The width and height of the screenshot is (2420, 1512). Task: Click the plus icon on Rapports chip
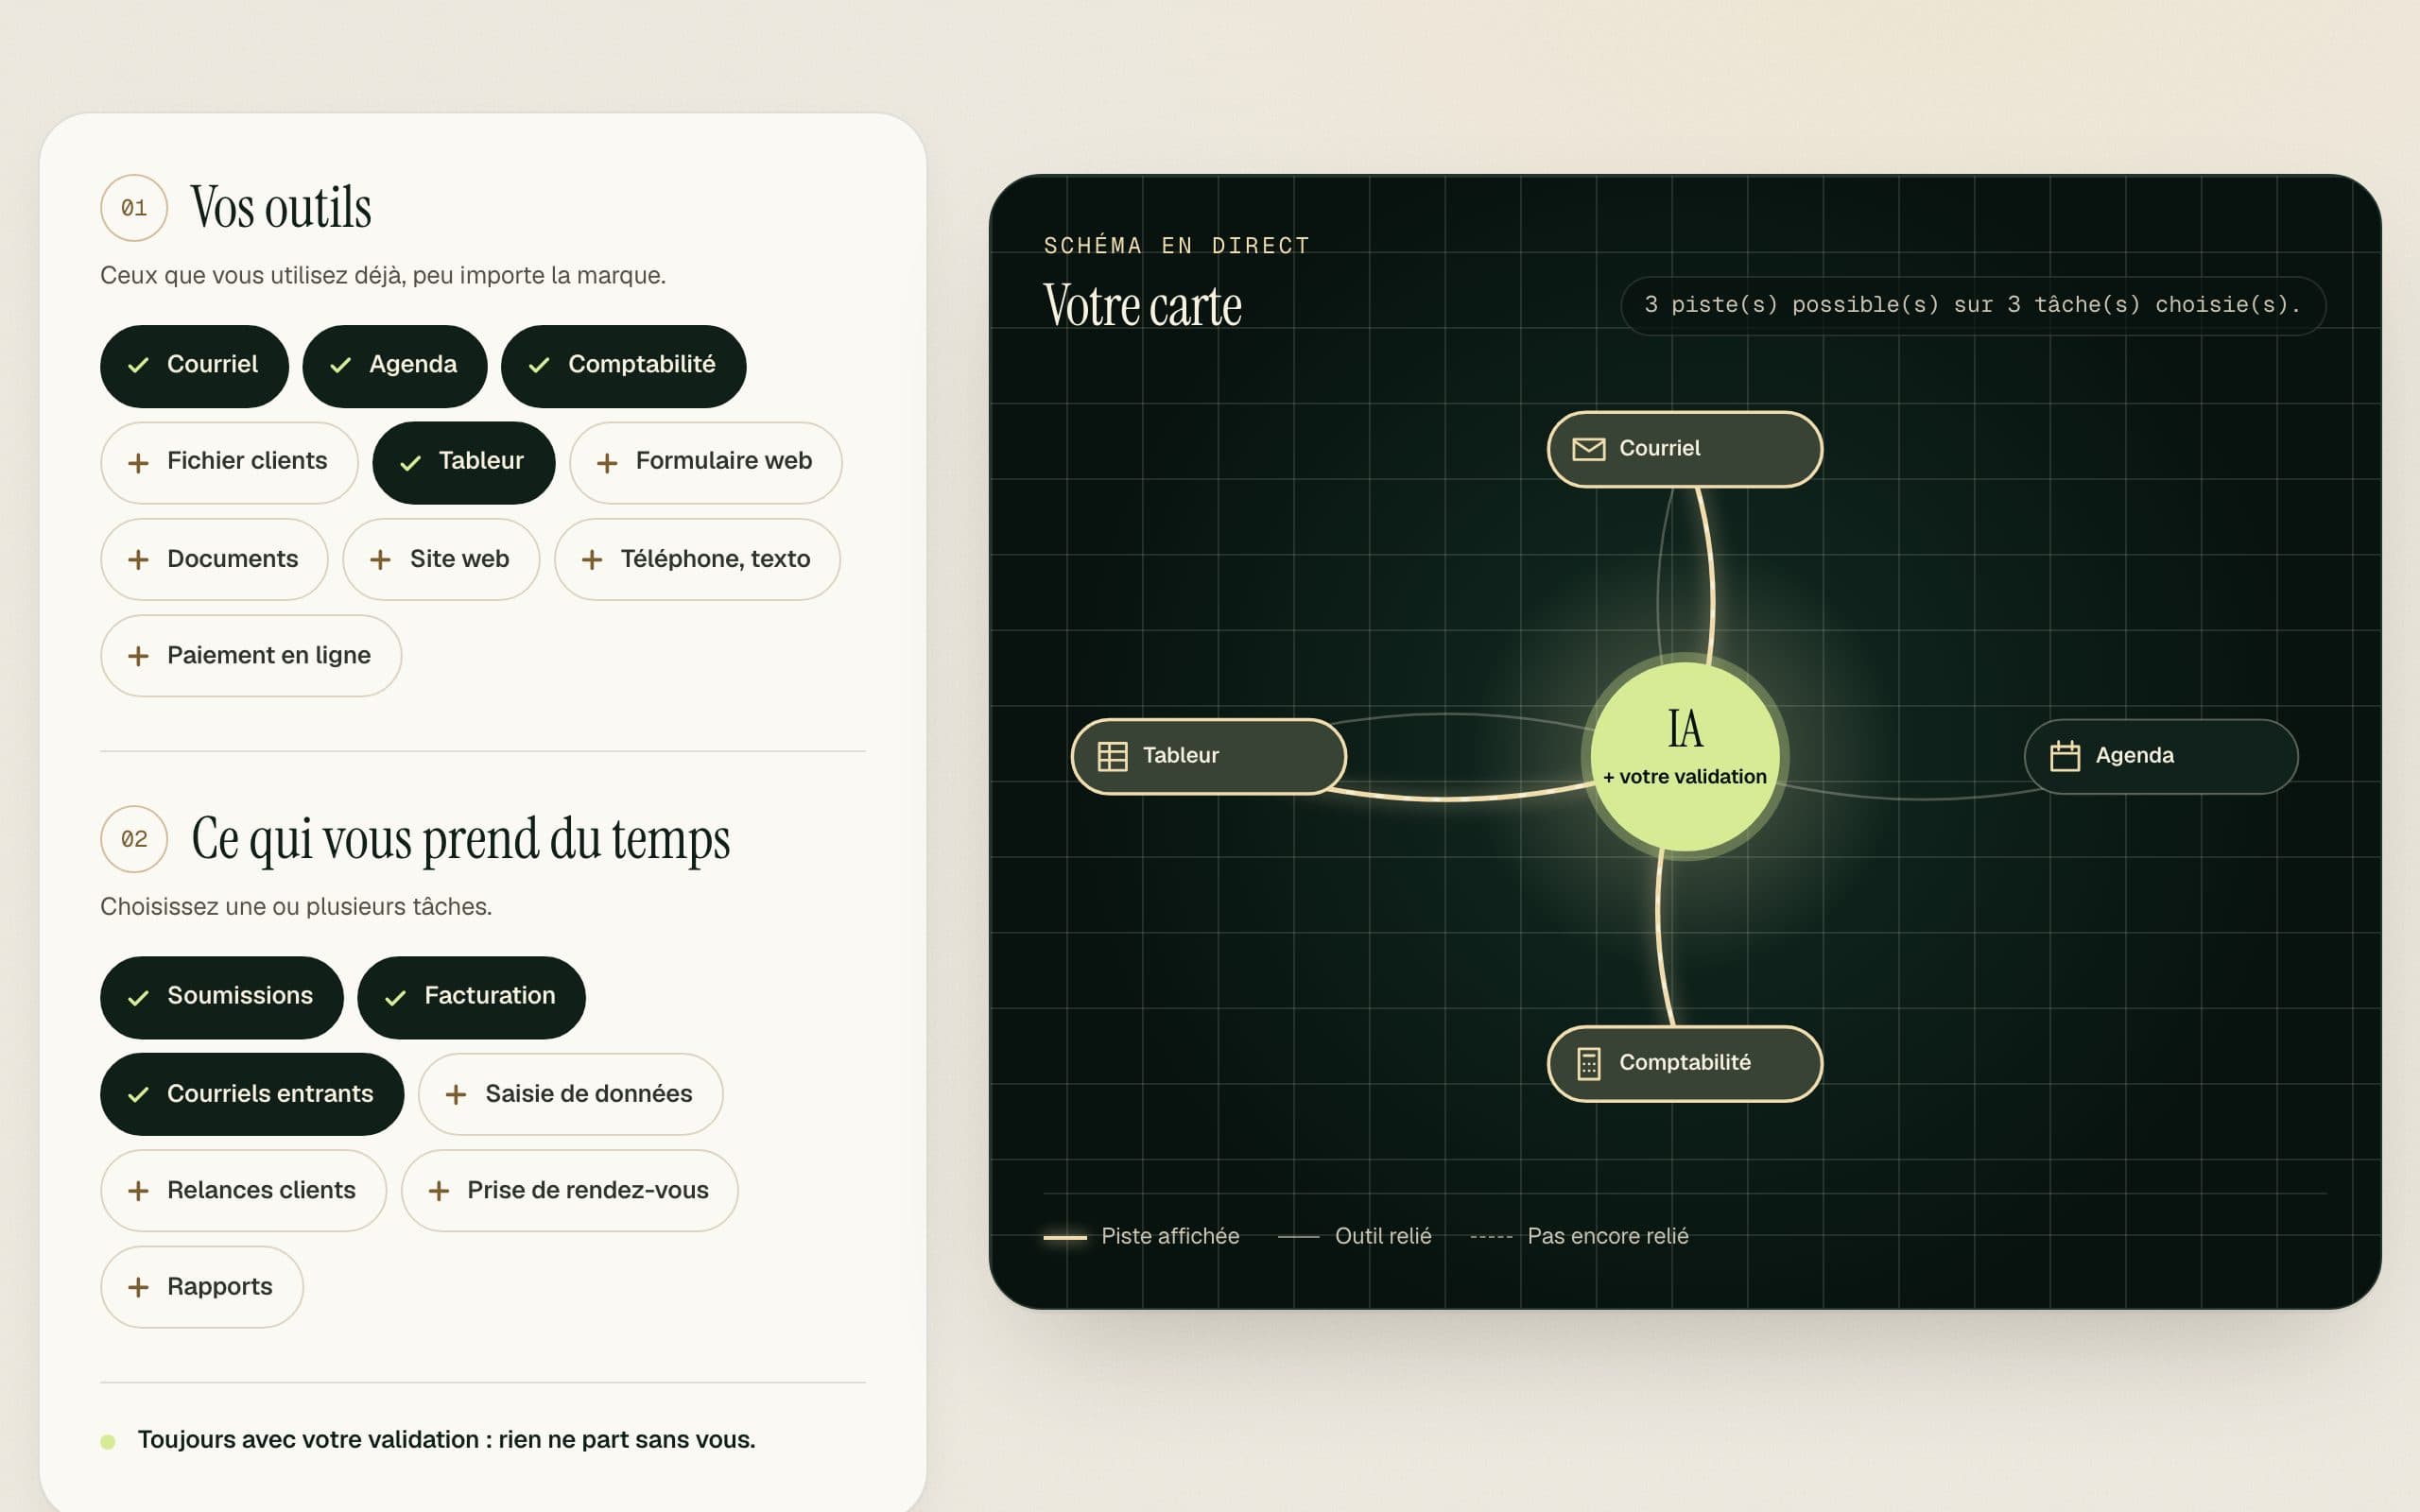pos(138,1288)
